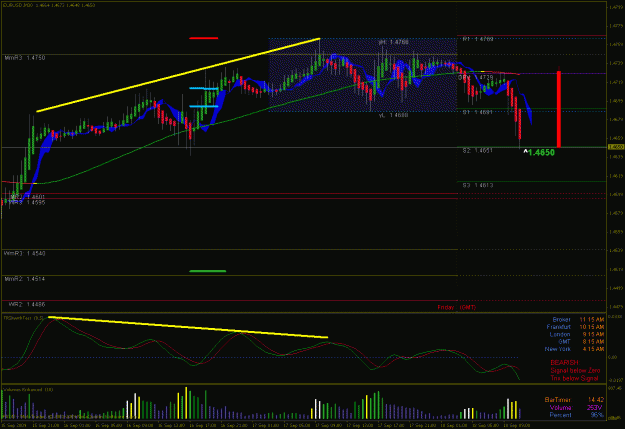The width and height of the screenshot is (625, 429).
Task: Click the MmR2 1.4514 level label
Action: (25, 279)
